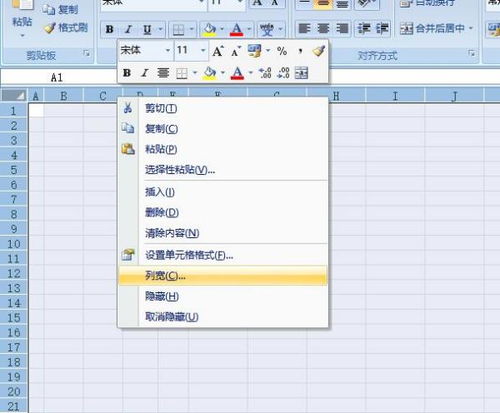Click the mini toolbar grow font icon
Viewport: 500px width, 413px height.
[x=218, y=51]
